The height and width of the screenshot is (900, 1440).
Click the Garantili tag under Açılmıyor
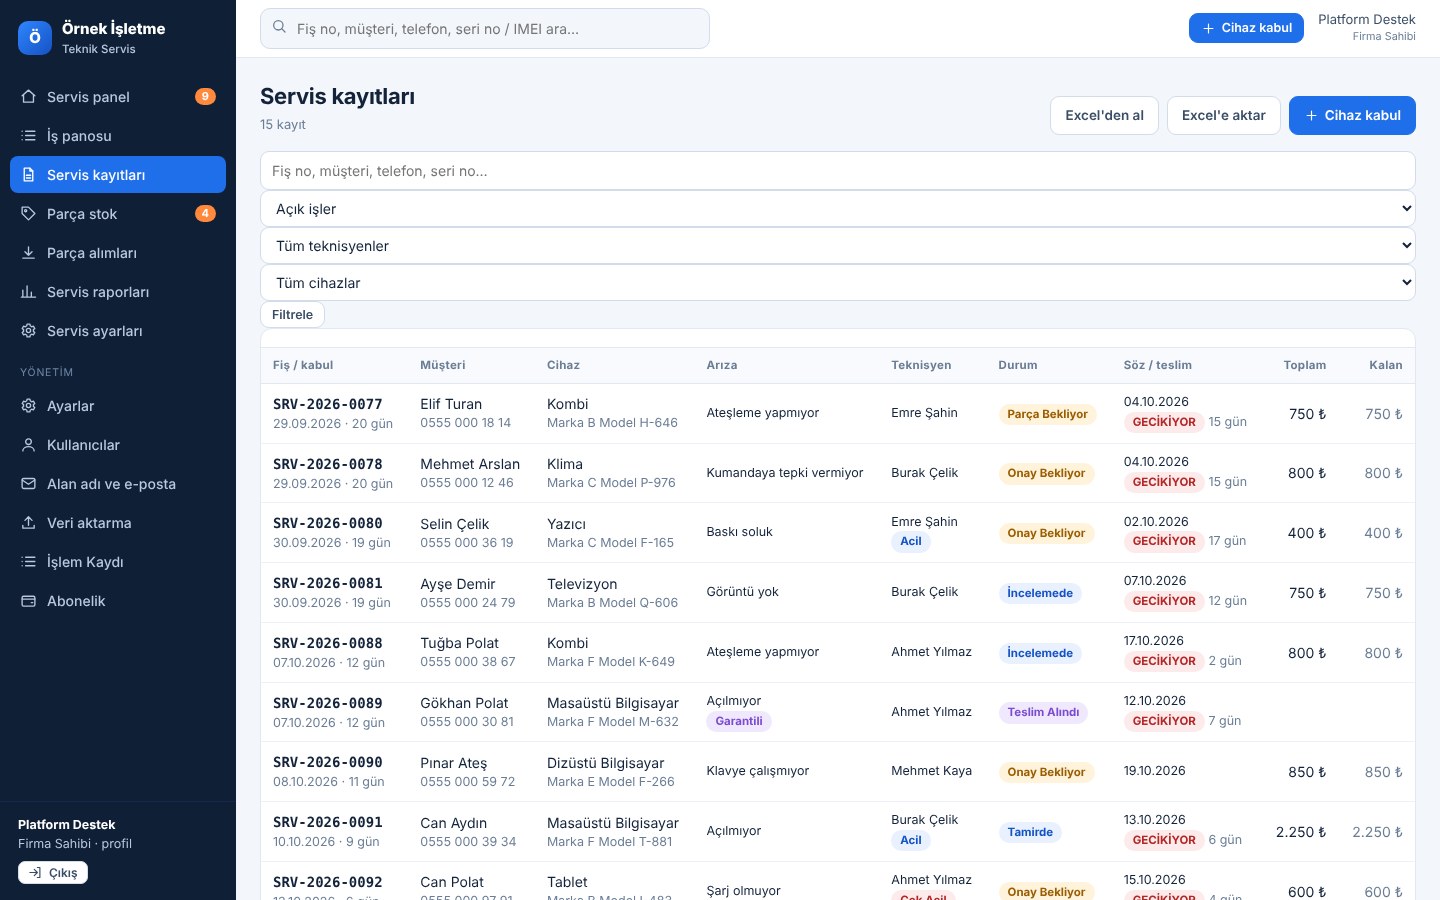(739, 721)
